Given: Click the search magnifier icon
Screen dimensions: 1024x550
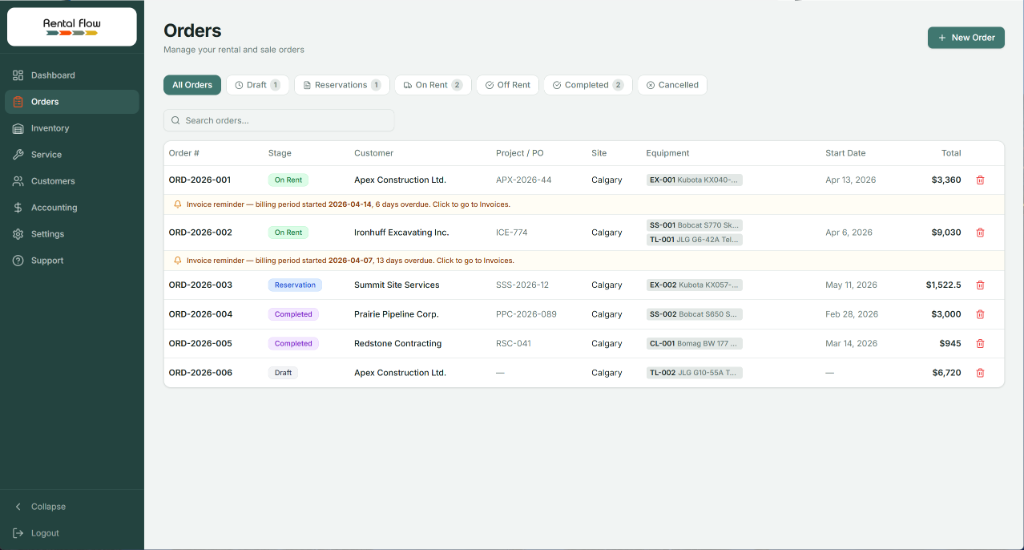Looking at the screenshot, I should pyautogui.click(x=176, y=121).
